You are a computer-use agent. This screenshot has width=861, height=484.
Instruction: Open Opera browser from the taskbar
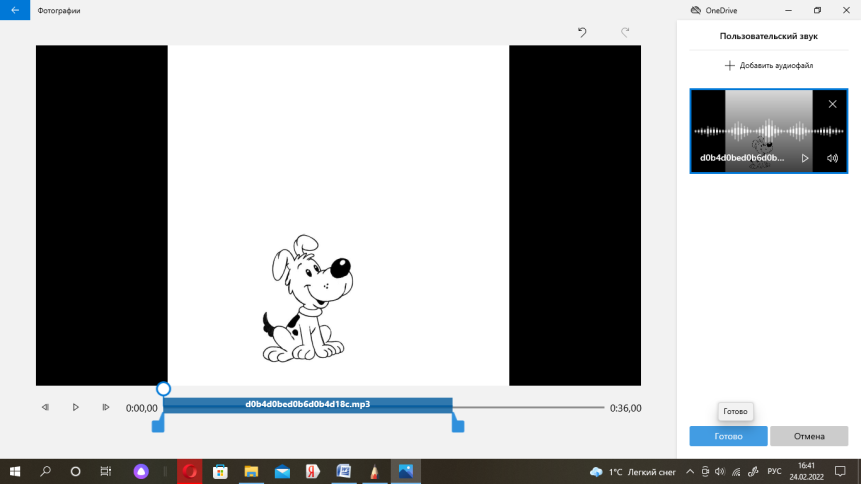pyautogui.click(x=189, y=471)
